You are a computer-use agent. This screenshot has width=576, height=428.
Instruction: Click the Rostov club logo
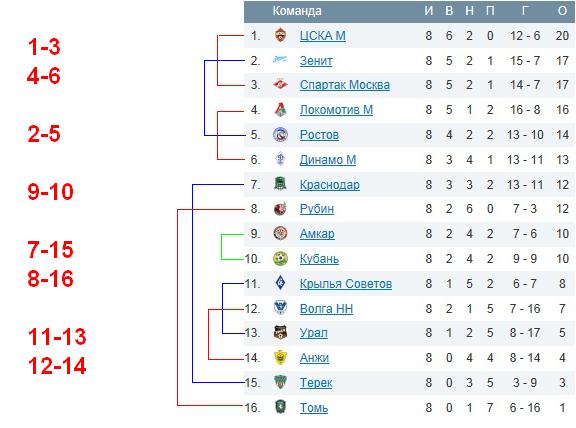[x=280, y=134]
